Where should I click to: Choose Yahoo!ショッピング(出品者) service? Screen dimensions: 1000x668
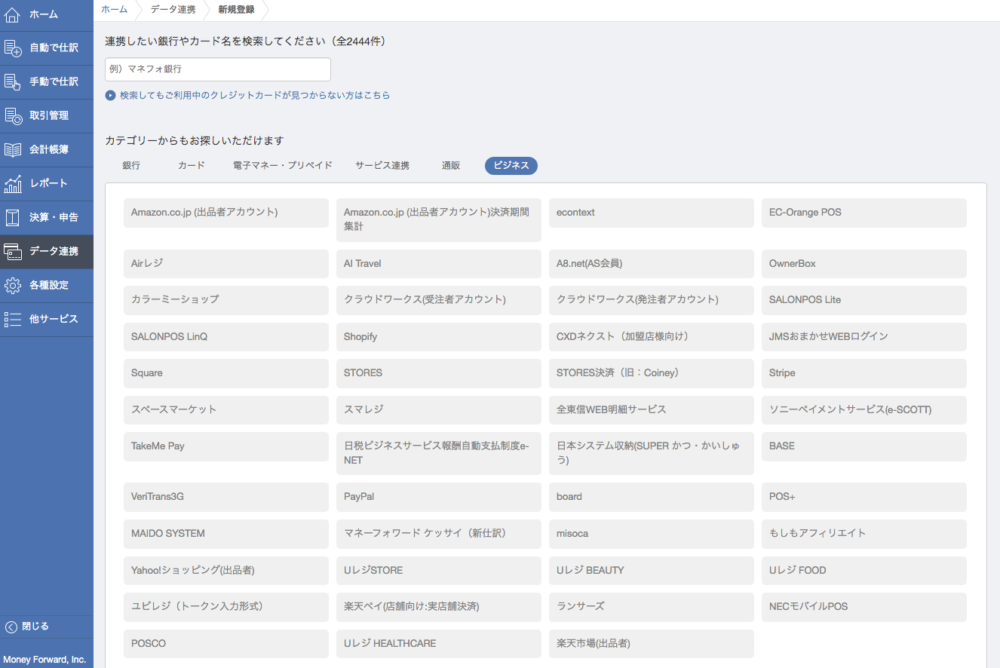coord(226,570)
